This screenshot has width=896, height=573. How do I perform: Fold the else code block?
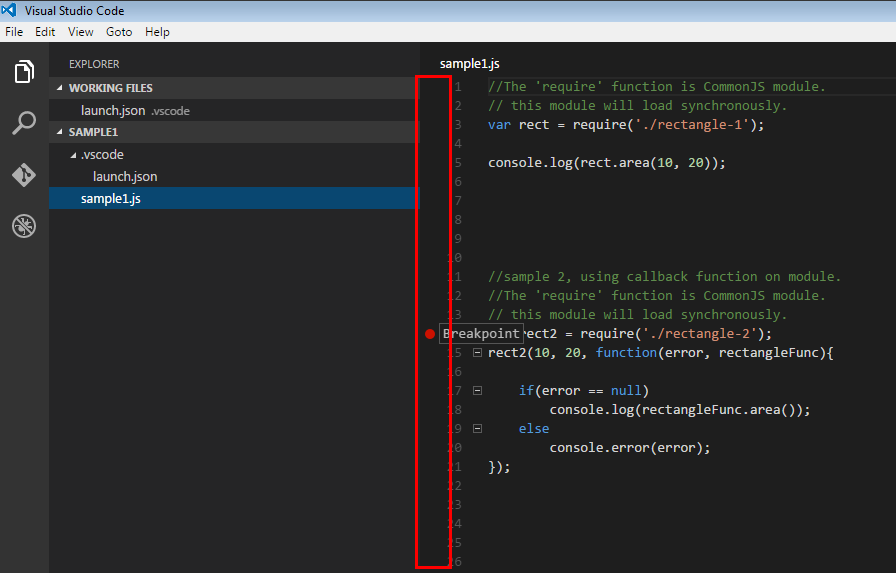pyautogui.click(x=478, y=428)
